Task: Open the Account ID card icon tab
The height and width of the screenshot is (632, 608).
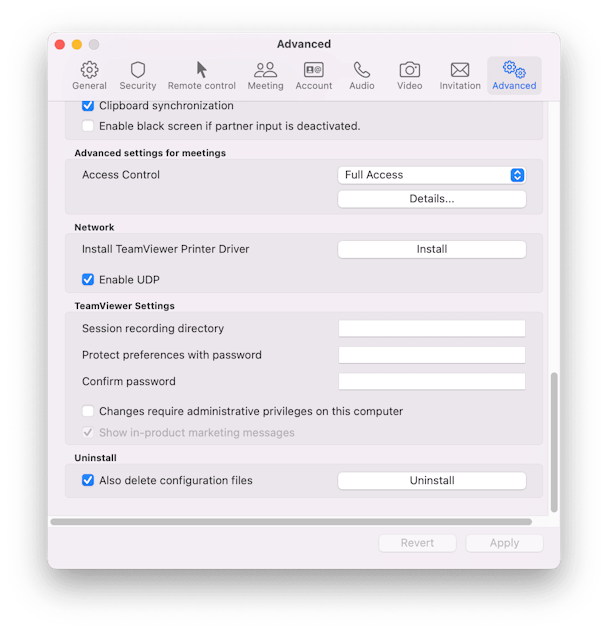Action: point(314,75)
